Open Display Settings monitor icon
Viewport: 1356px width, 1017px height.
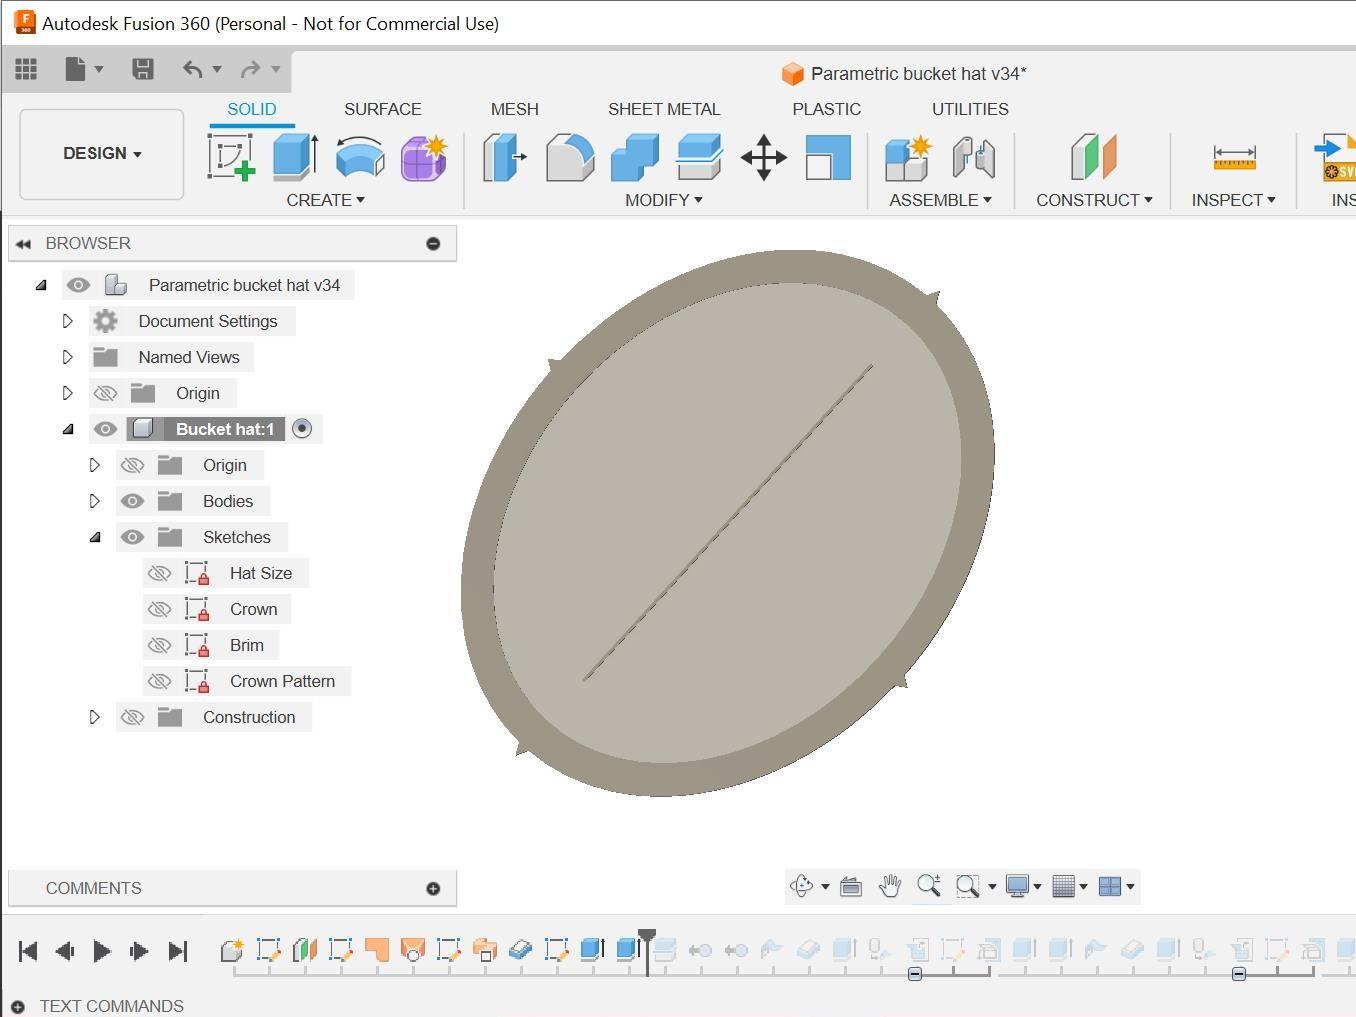[x=1017, y=886]
